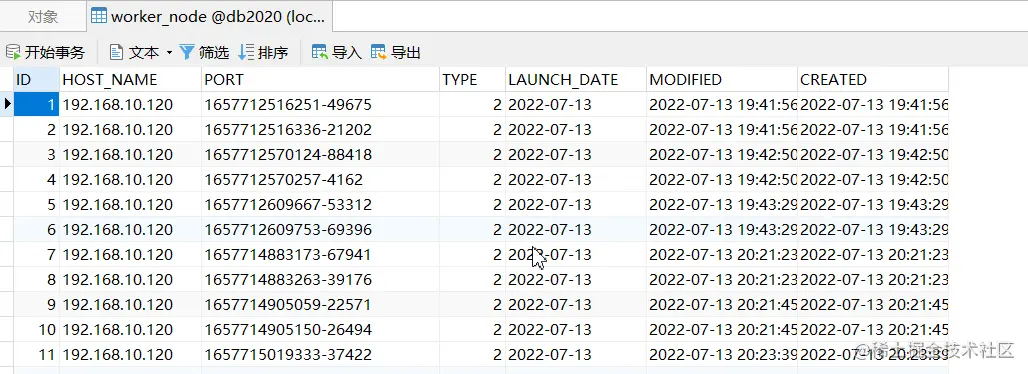Select the HOST_NAME cell in row 6

(130, 230)
